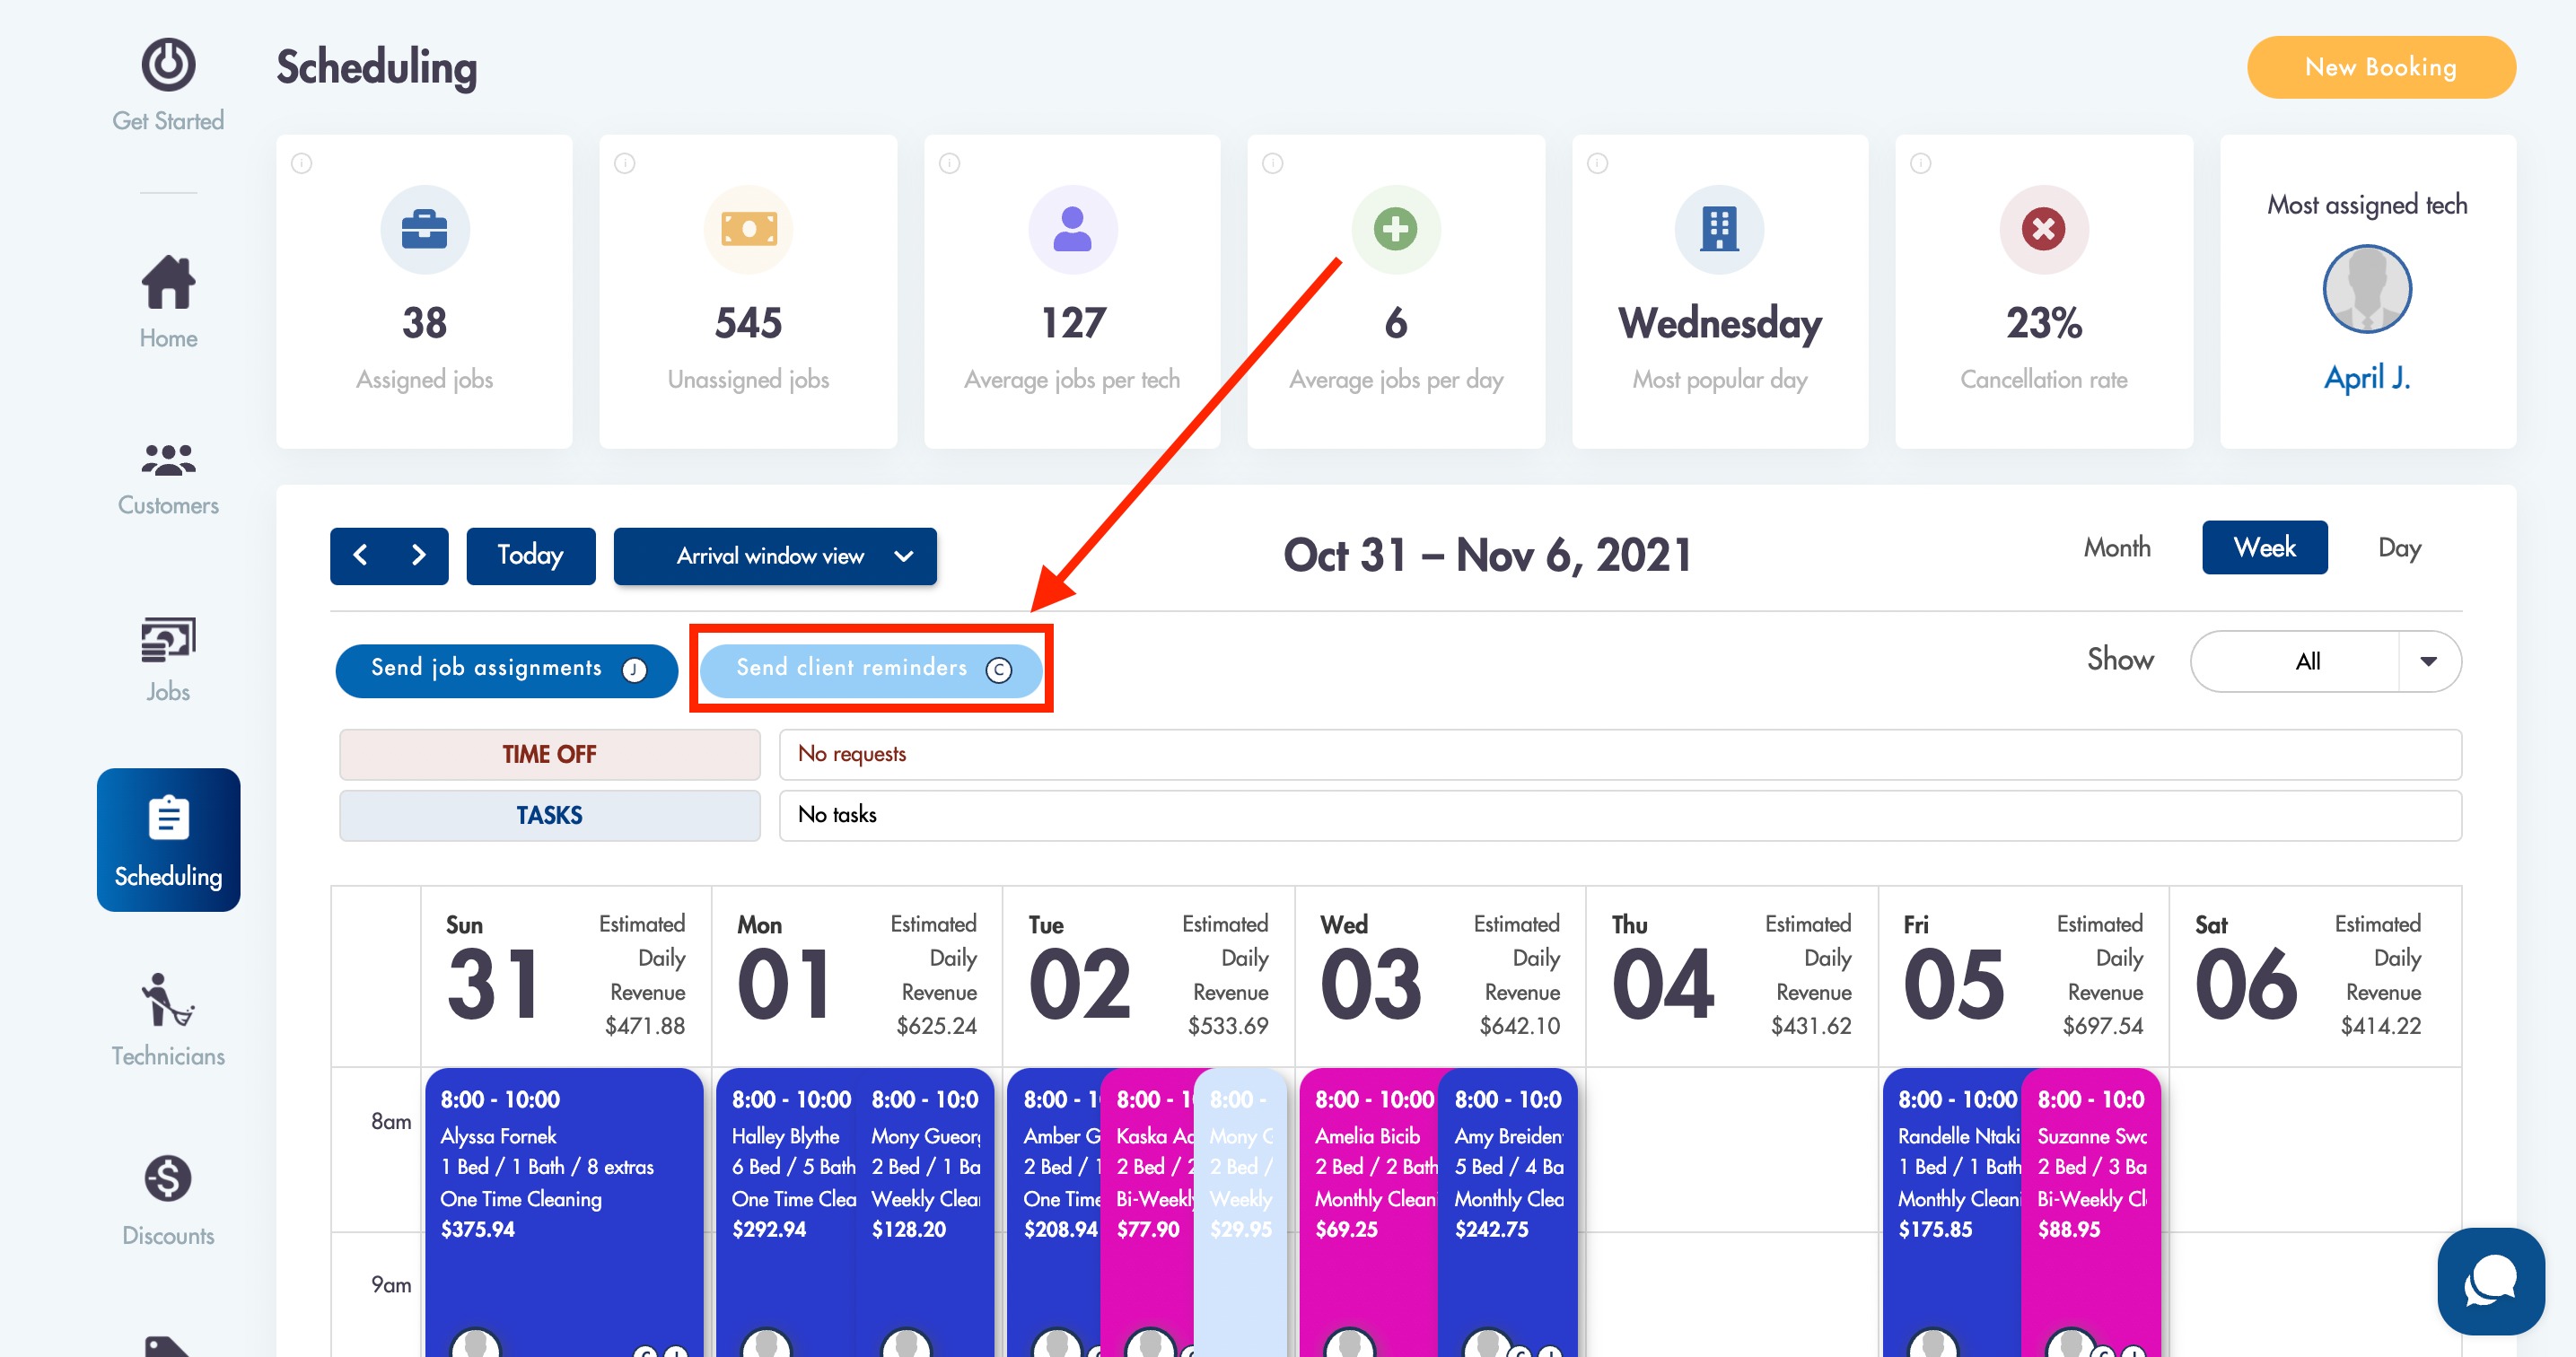Open the Show All filter dropdown
The height and width of the screenshot is (1357, 2576).
pyautogui.click(x=2325, y=661)
